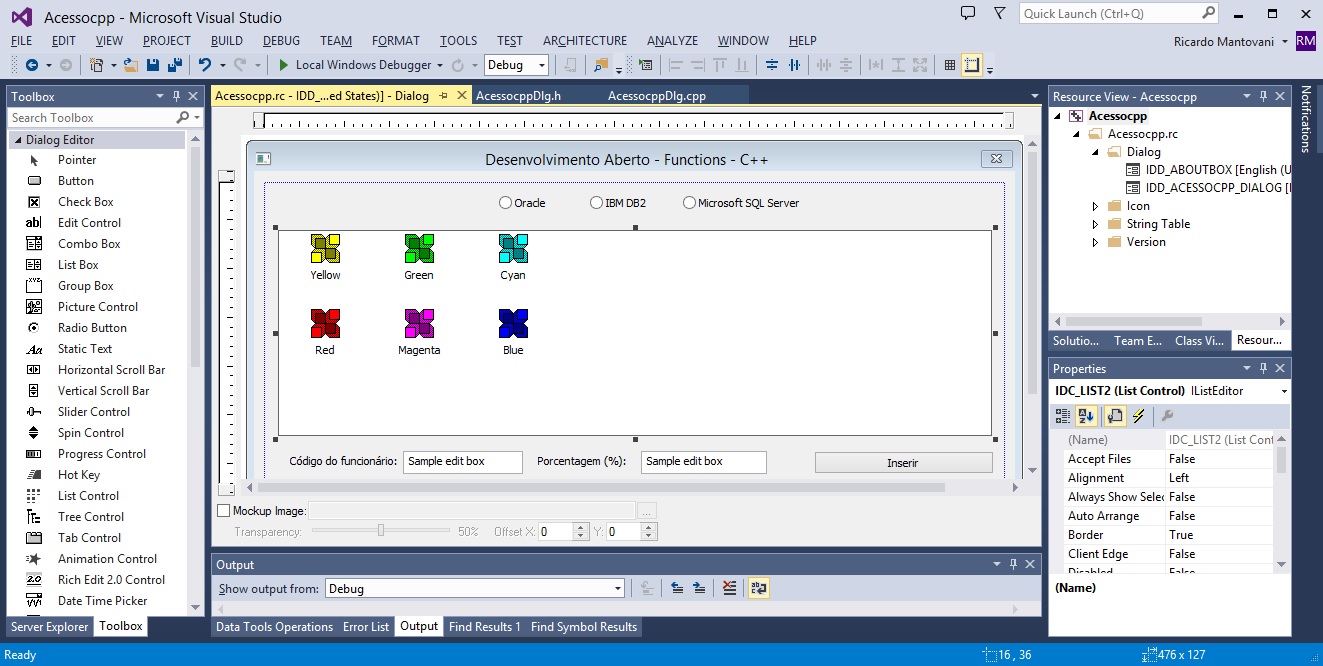
Task: Show property Events via lightning bolt icon
Action: [x=1138, y=416]
